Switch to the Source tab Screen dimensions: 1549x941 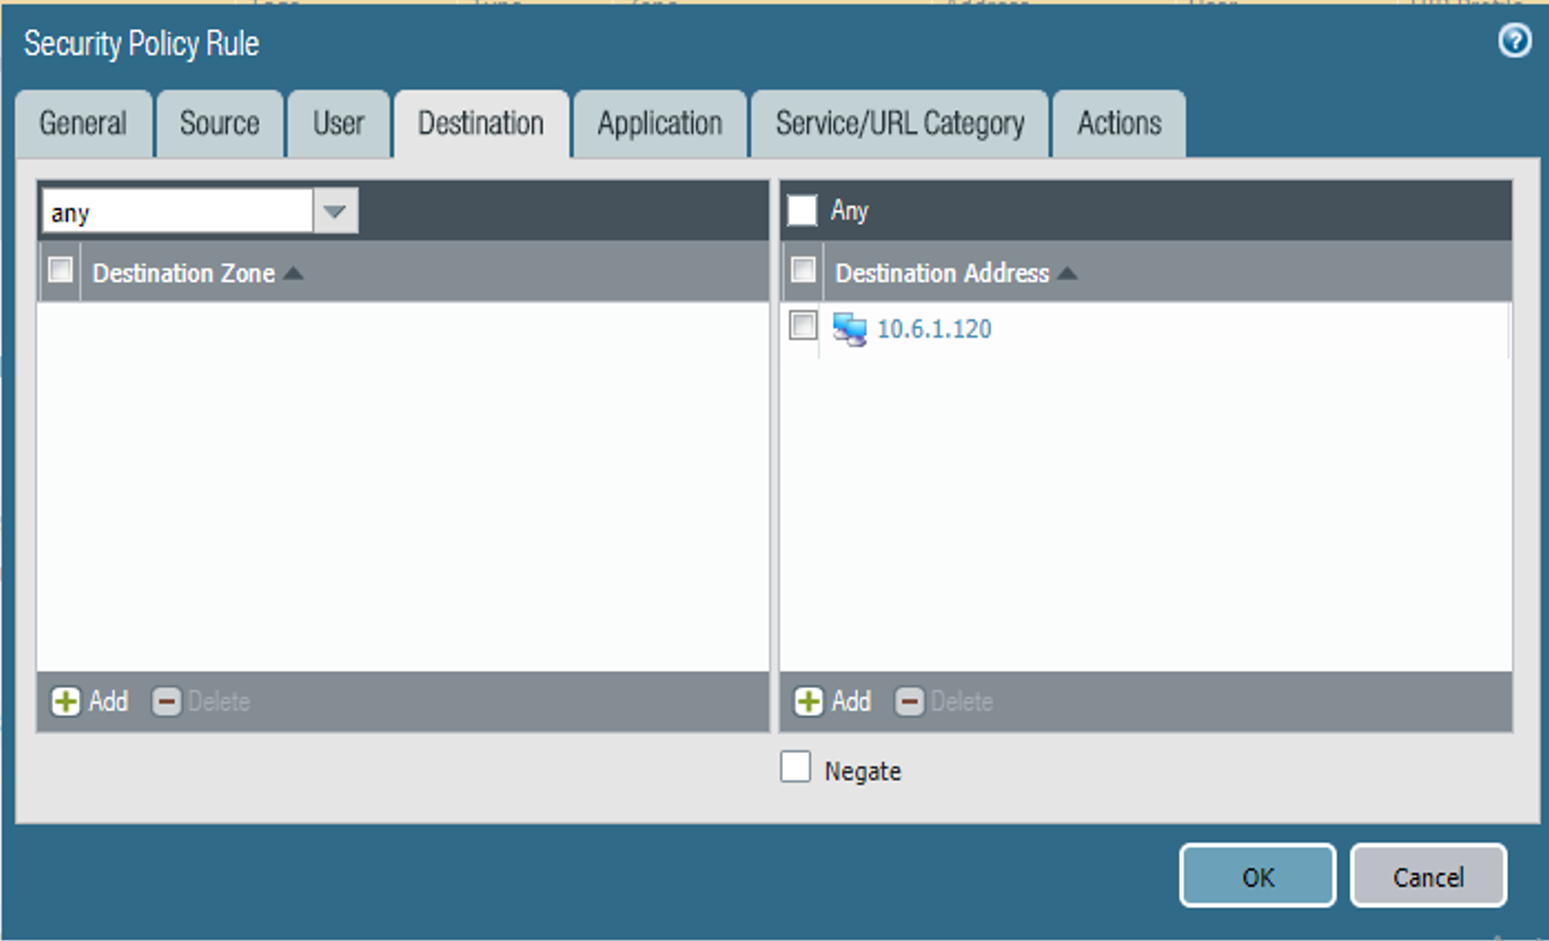(219, 123)
